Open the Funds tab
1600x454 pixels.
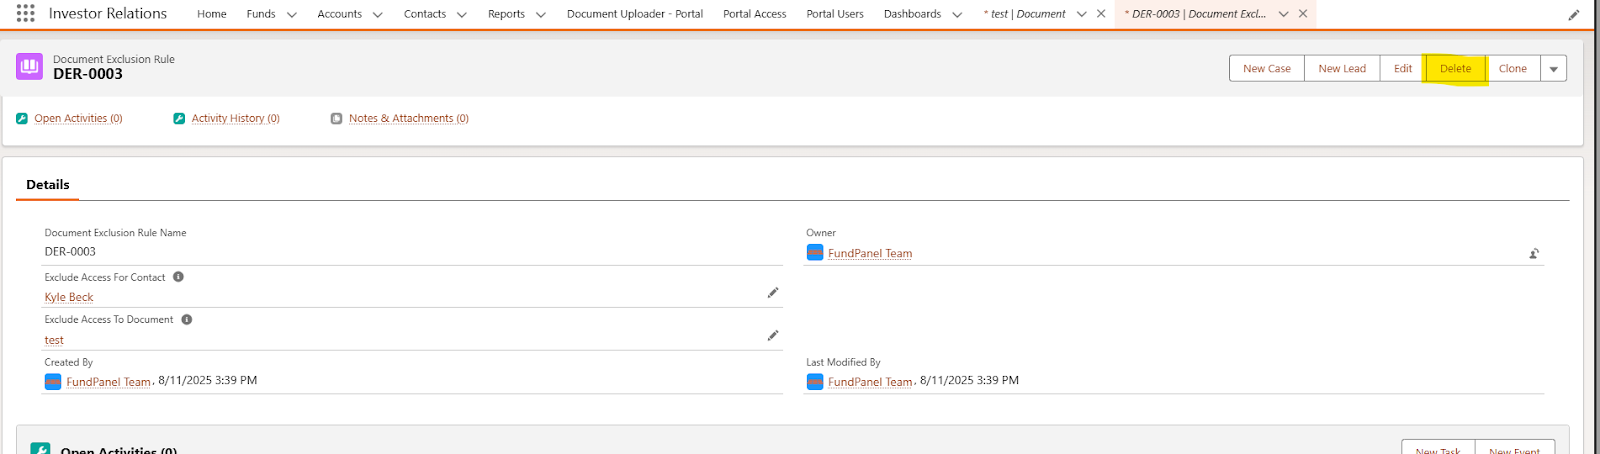(261, 14)
